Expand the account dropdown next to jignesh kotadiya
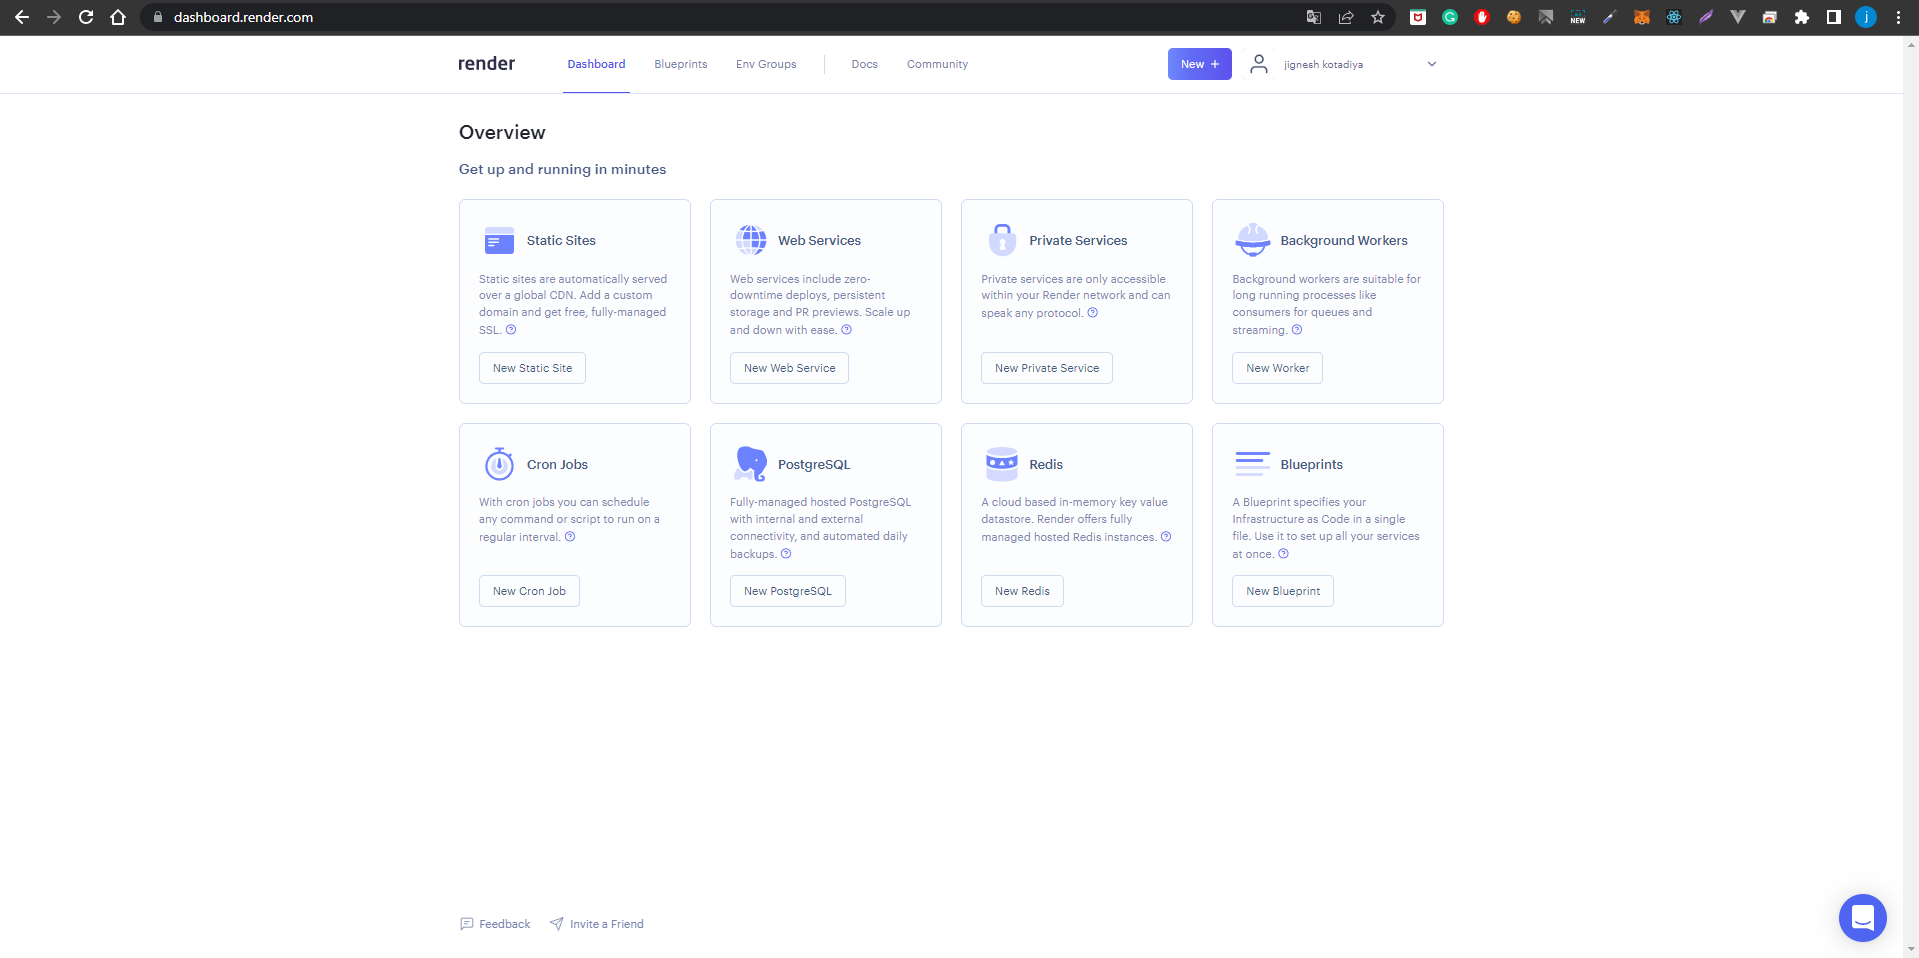This screenshot has width=1919, height=958. coord(1431,64)
